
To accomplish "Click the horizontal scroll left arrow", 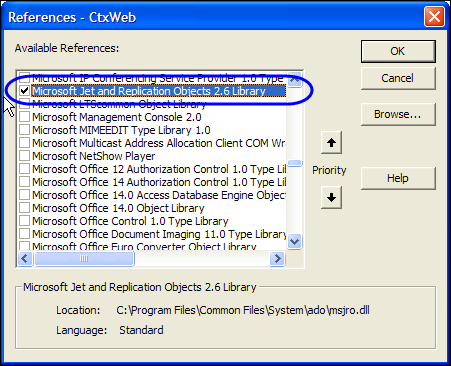I will point(25,259).
